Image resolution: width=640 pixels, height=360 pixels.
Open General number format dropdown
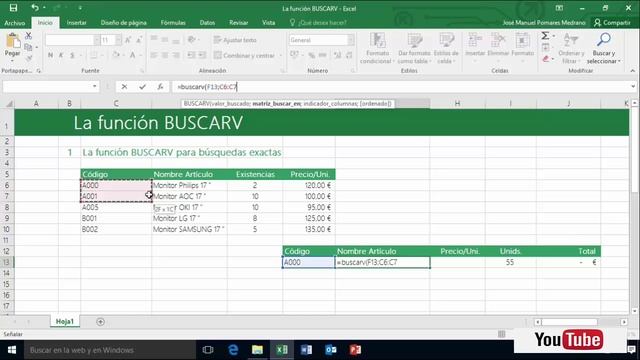click(351, 40)
